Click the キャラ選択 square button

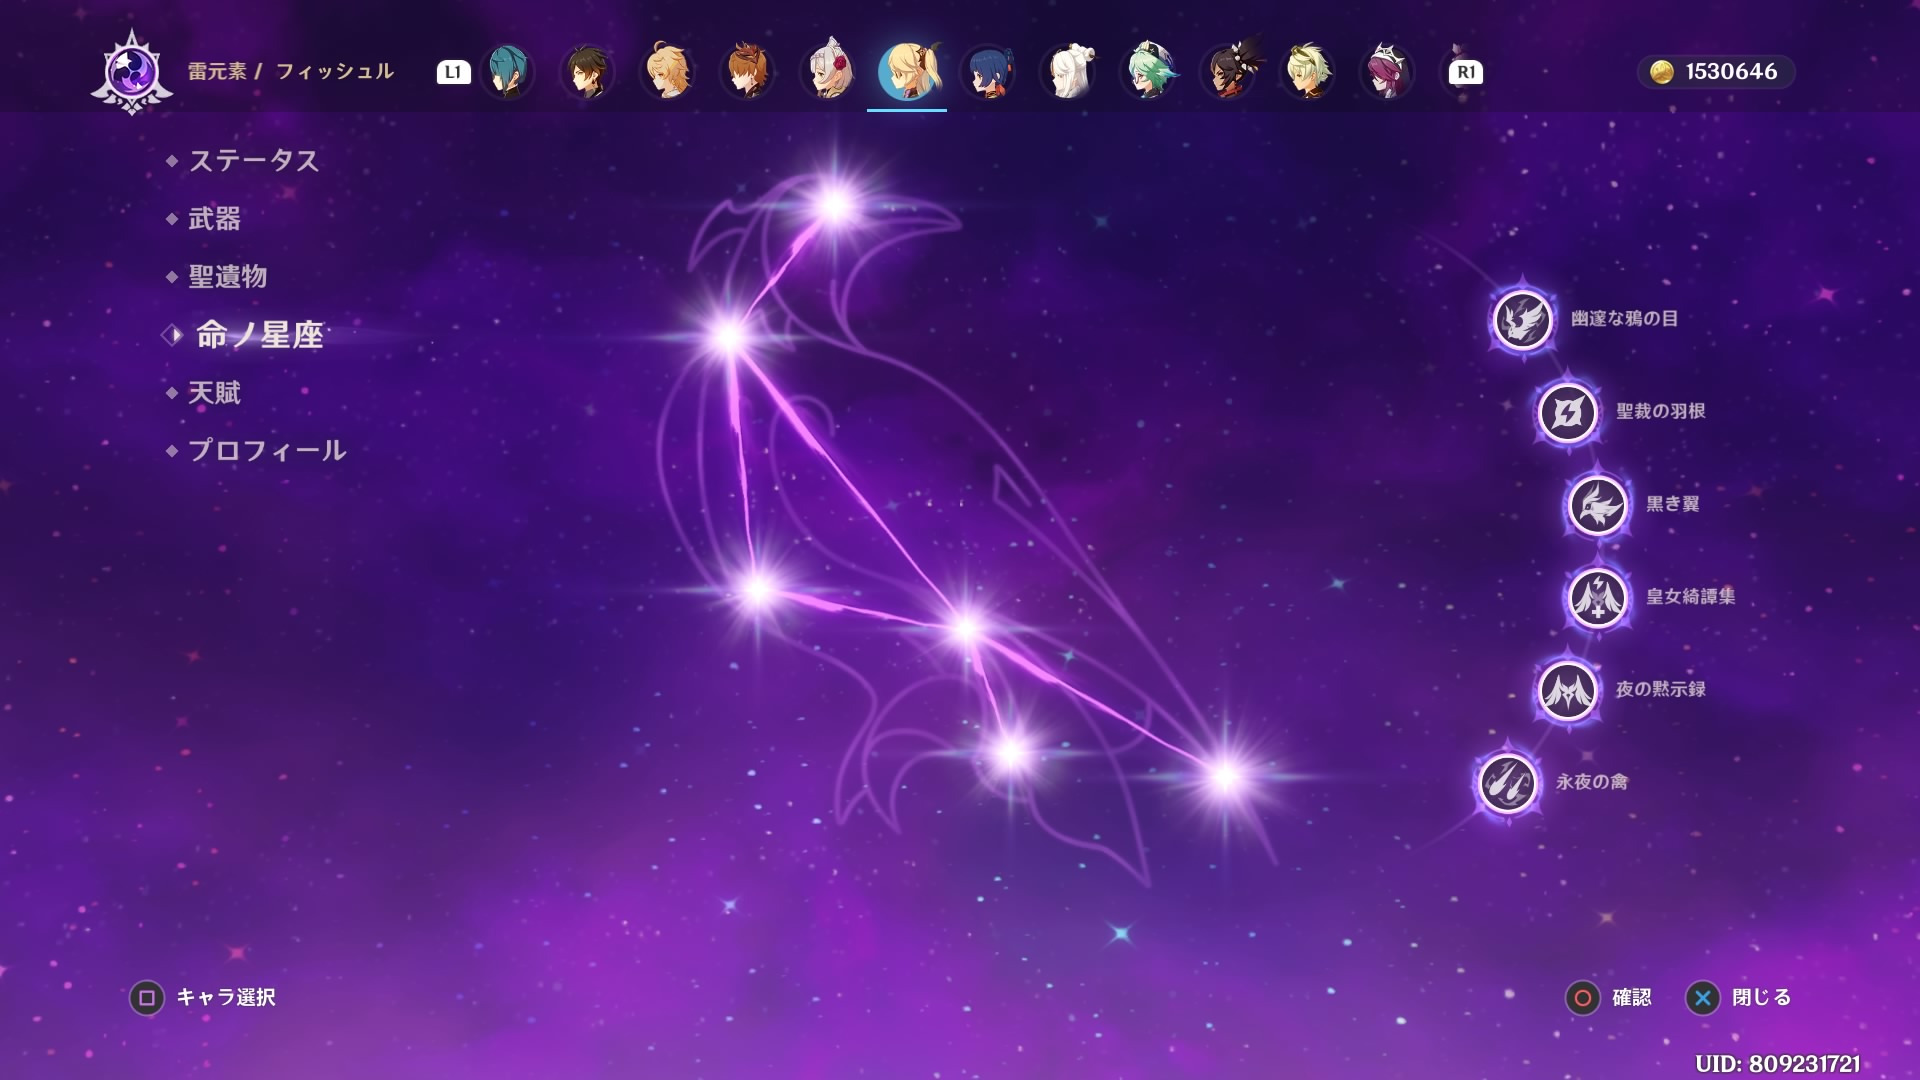point(147,997)
